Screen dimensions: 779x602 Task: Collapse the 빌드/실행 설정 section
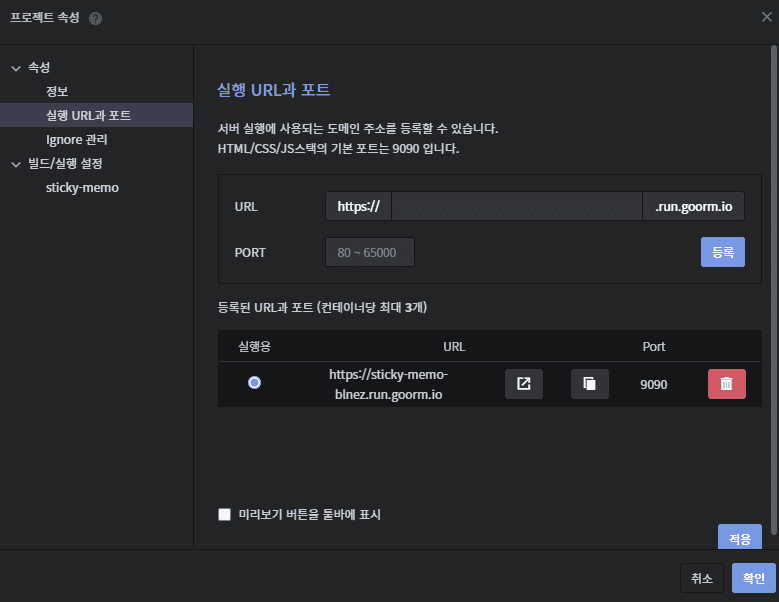[x=15, y=164]
